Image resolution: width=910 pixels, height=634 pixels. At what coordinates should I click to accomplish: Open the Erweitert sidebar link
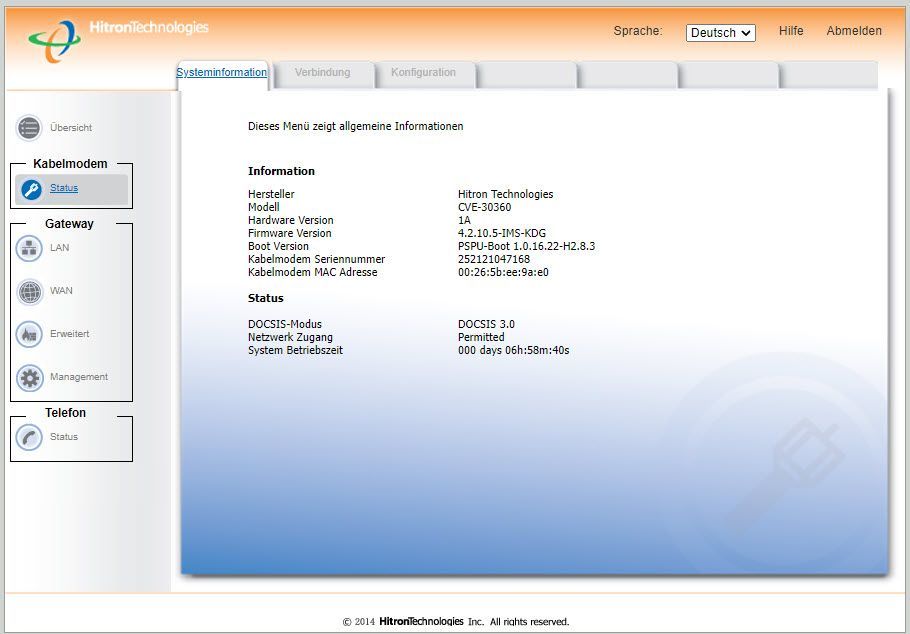click(x=70, y=334)
